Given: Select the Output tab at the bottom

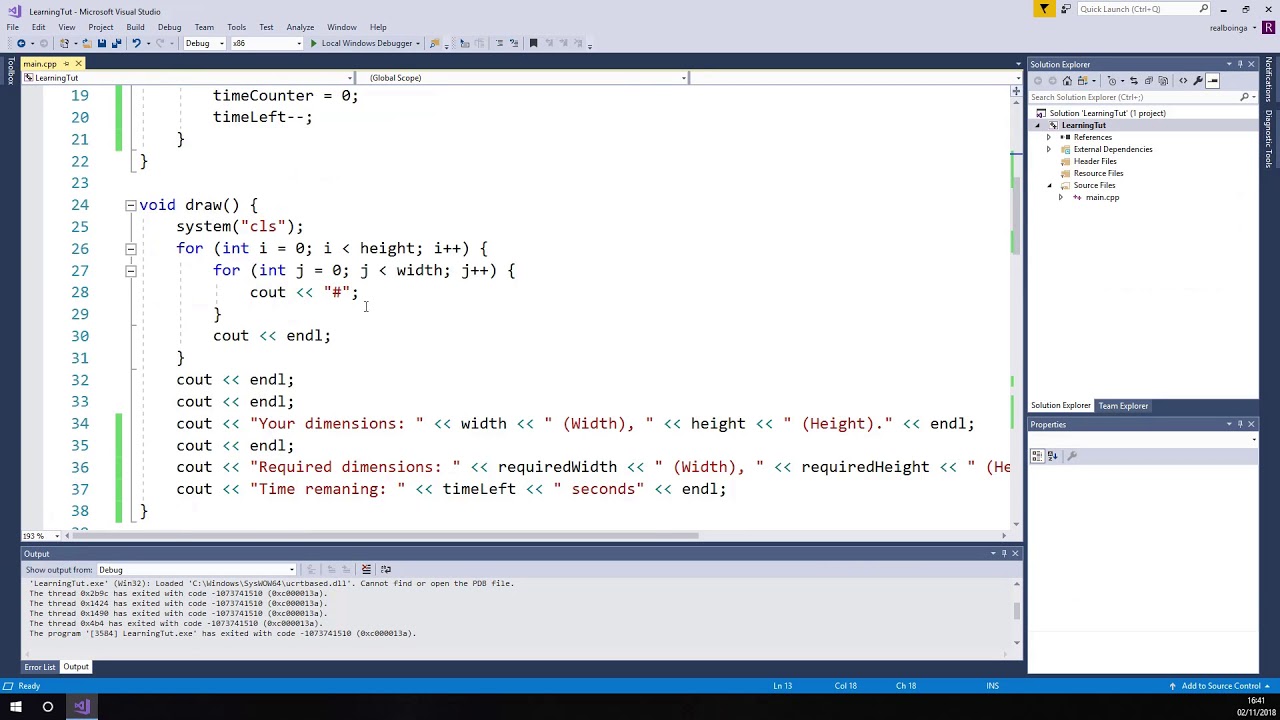Looking at the screenshot, I should [x=76, y=667].
